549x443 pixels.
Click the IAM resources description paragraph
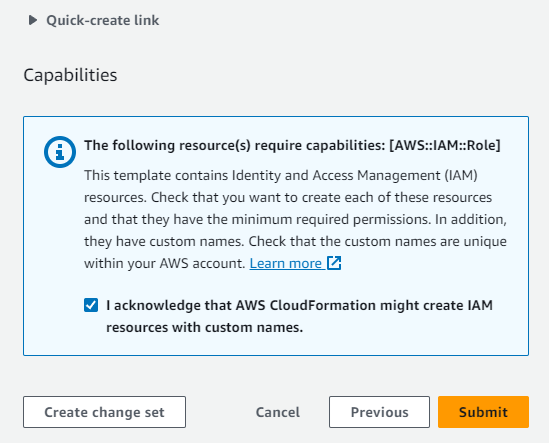[295, 219]
